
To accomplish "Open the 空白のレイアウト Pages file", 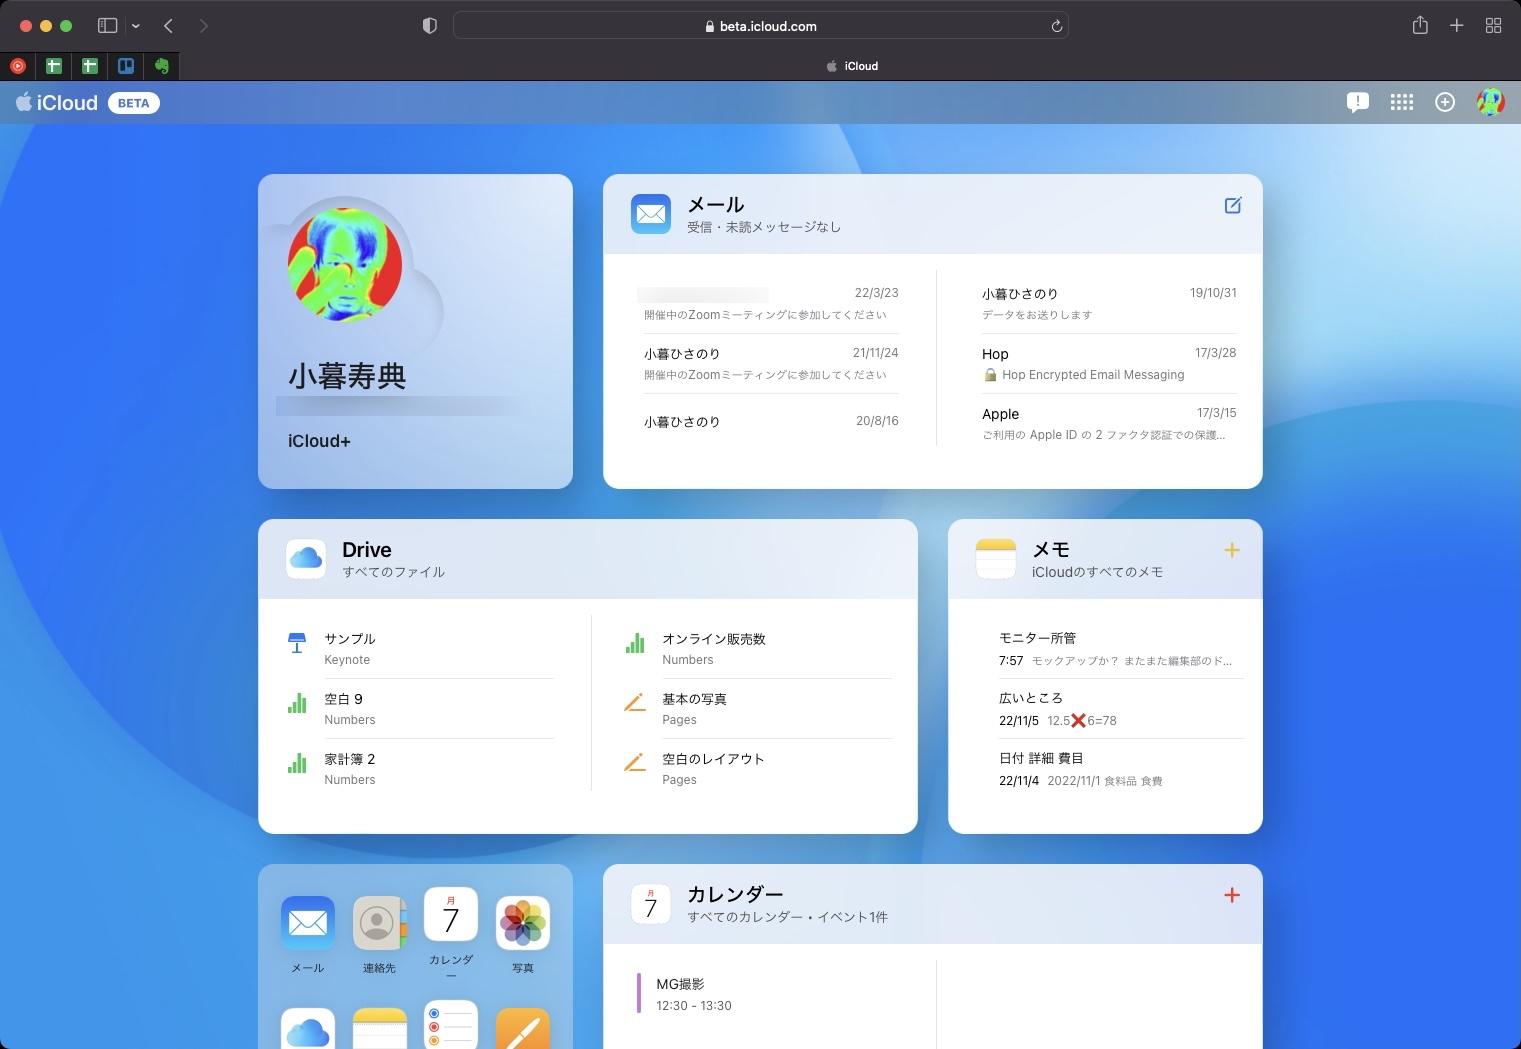I will click(x=757, y=768).
